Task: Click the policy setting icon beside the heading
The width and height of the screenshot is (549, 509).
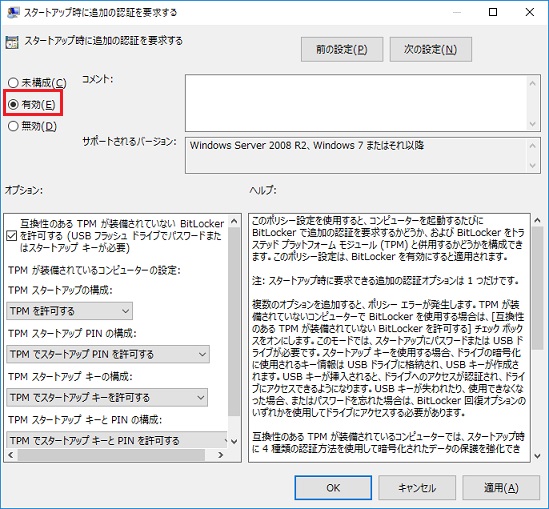Action: (12, 42)
